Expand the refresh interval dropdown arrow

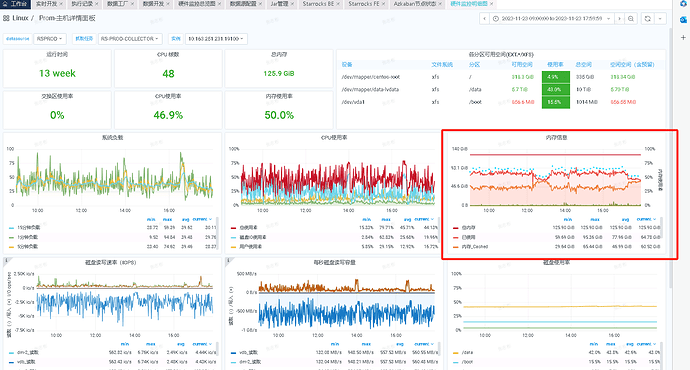tap(660, 19)
